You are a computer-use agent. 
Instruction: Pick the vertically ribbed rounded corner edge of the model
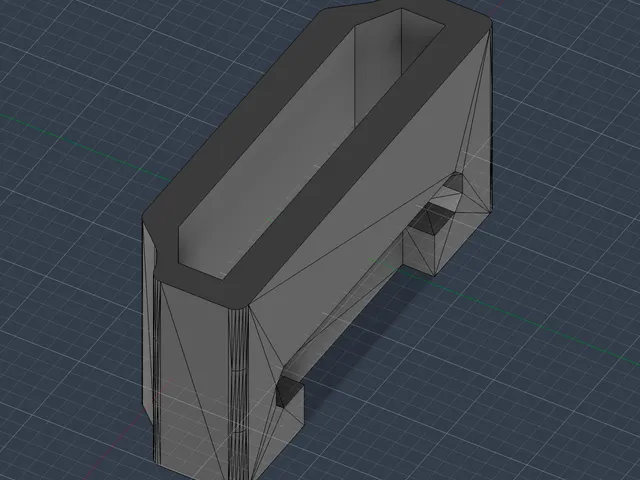pyautogui.click(x=238, y=393)
